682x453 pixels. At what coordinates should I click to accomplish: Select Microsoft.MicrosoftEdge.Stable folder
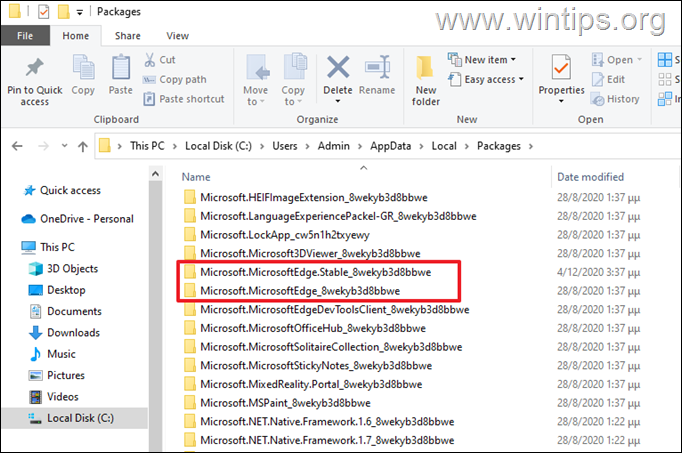point(307,272)
